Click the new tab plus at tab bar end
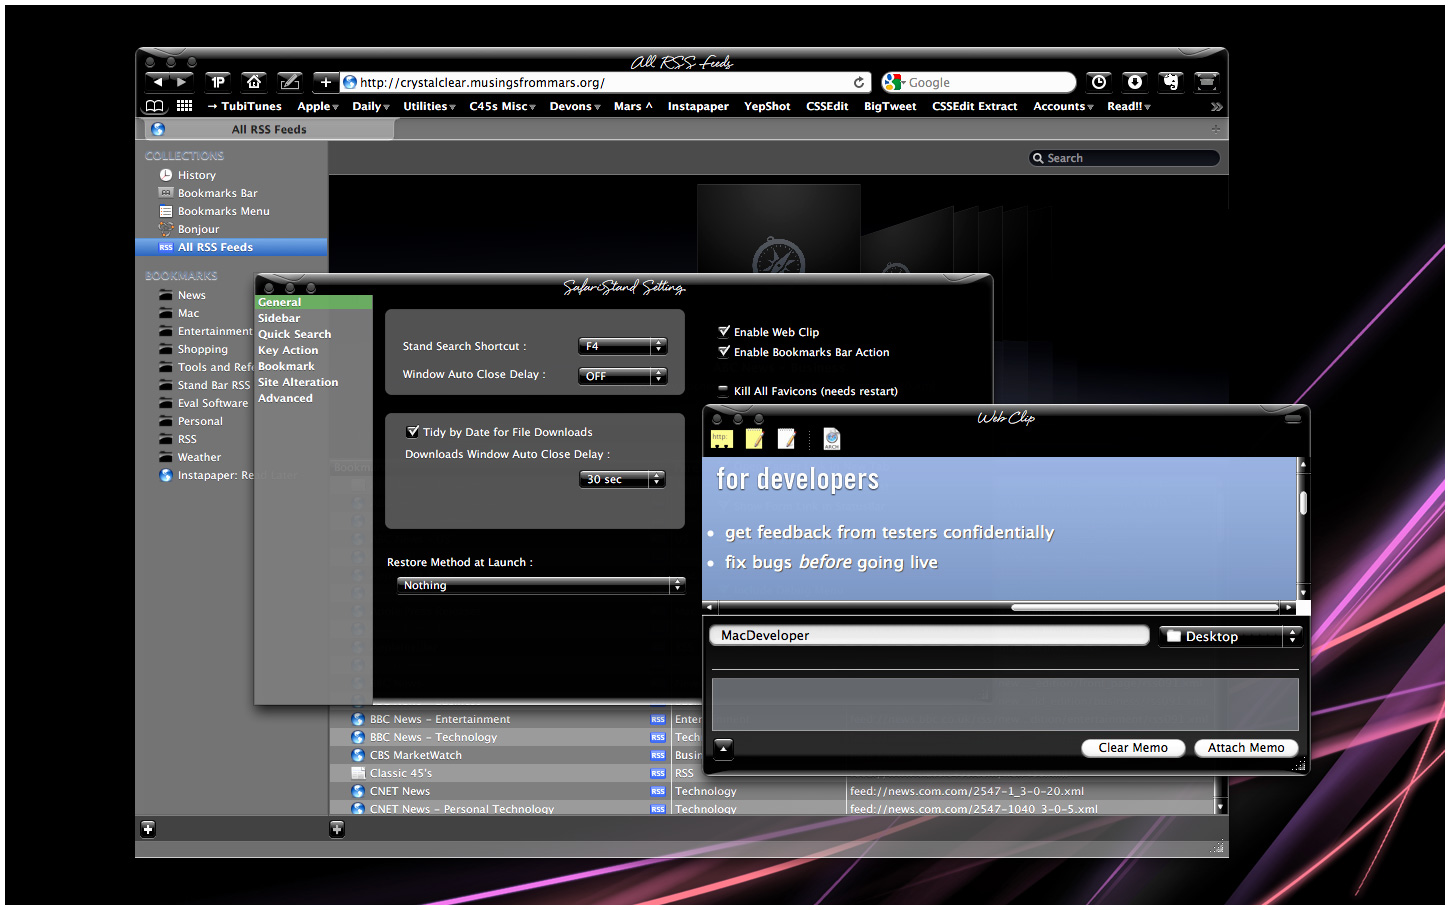 click(1216, 129)
